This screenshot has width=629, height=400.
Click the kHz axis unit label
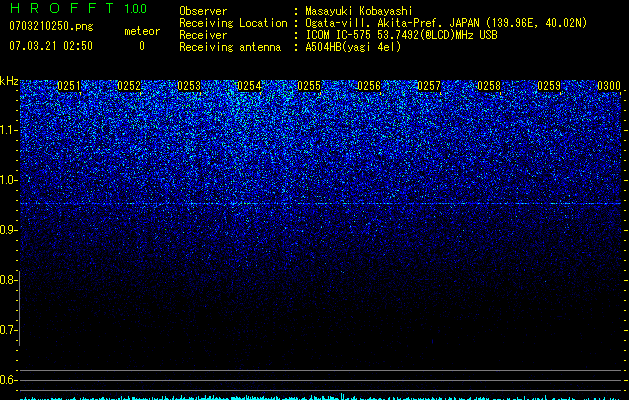9,81
